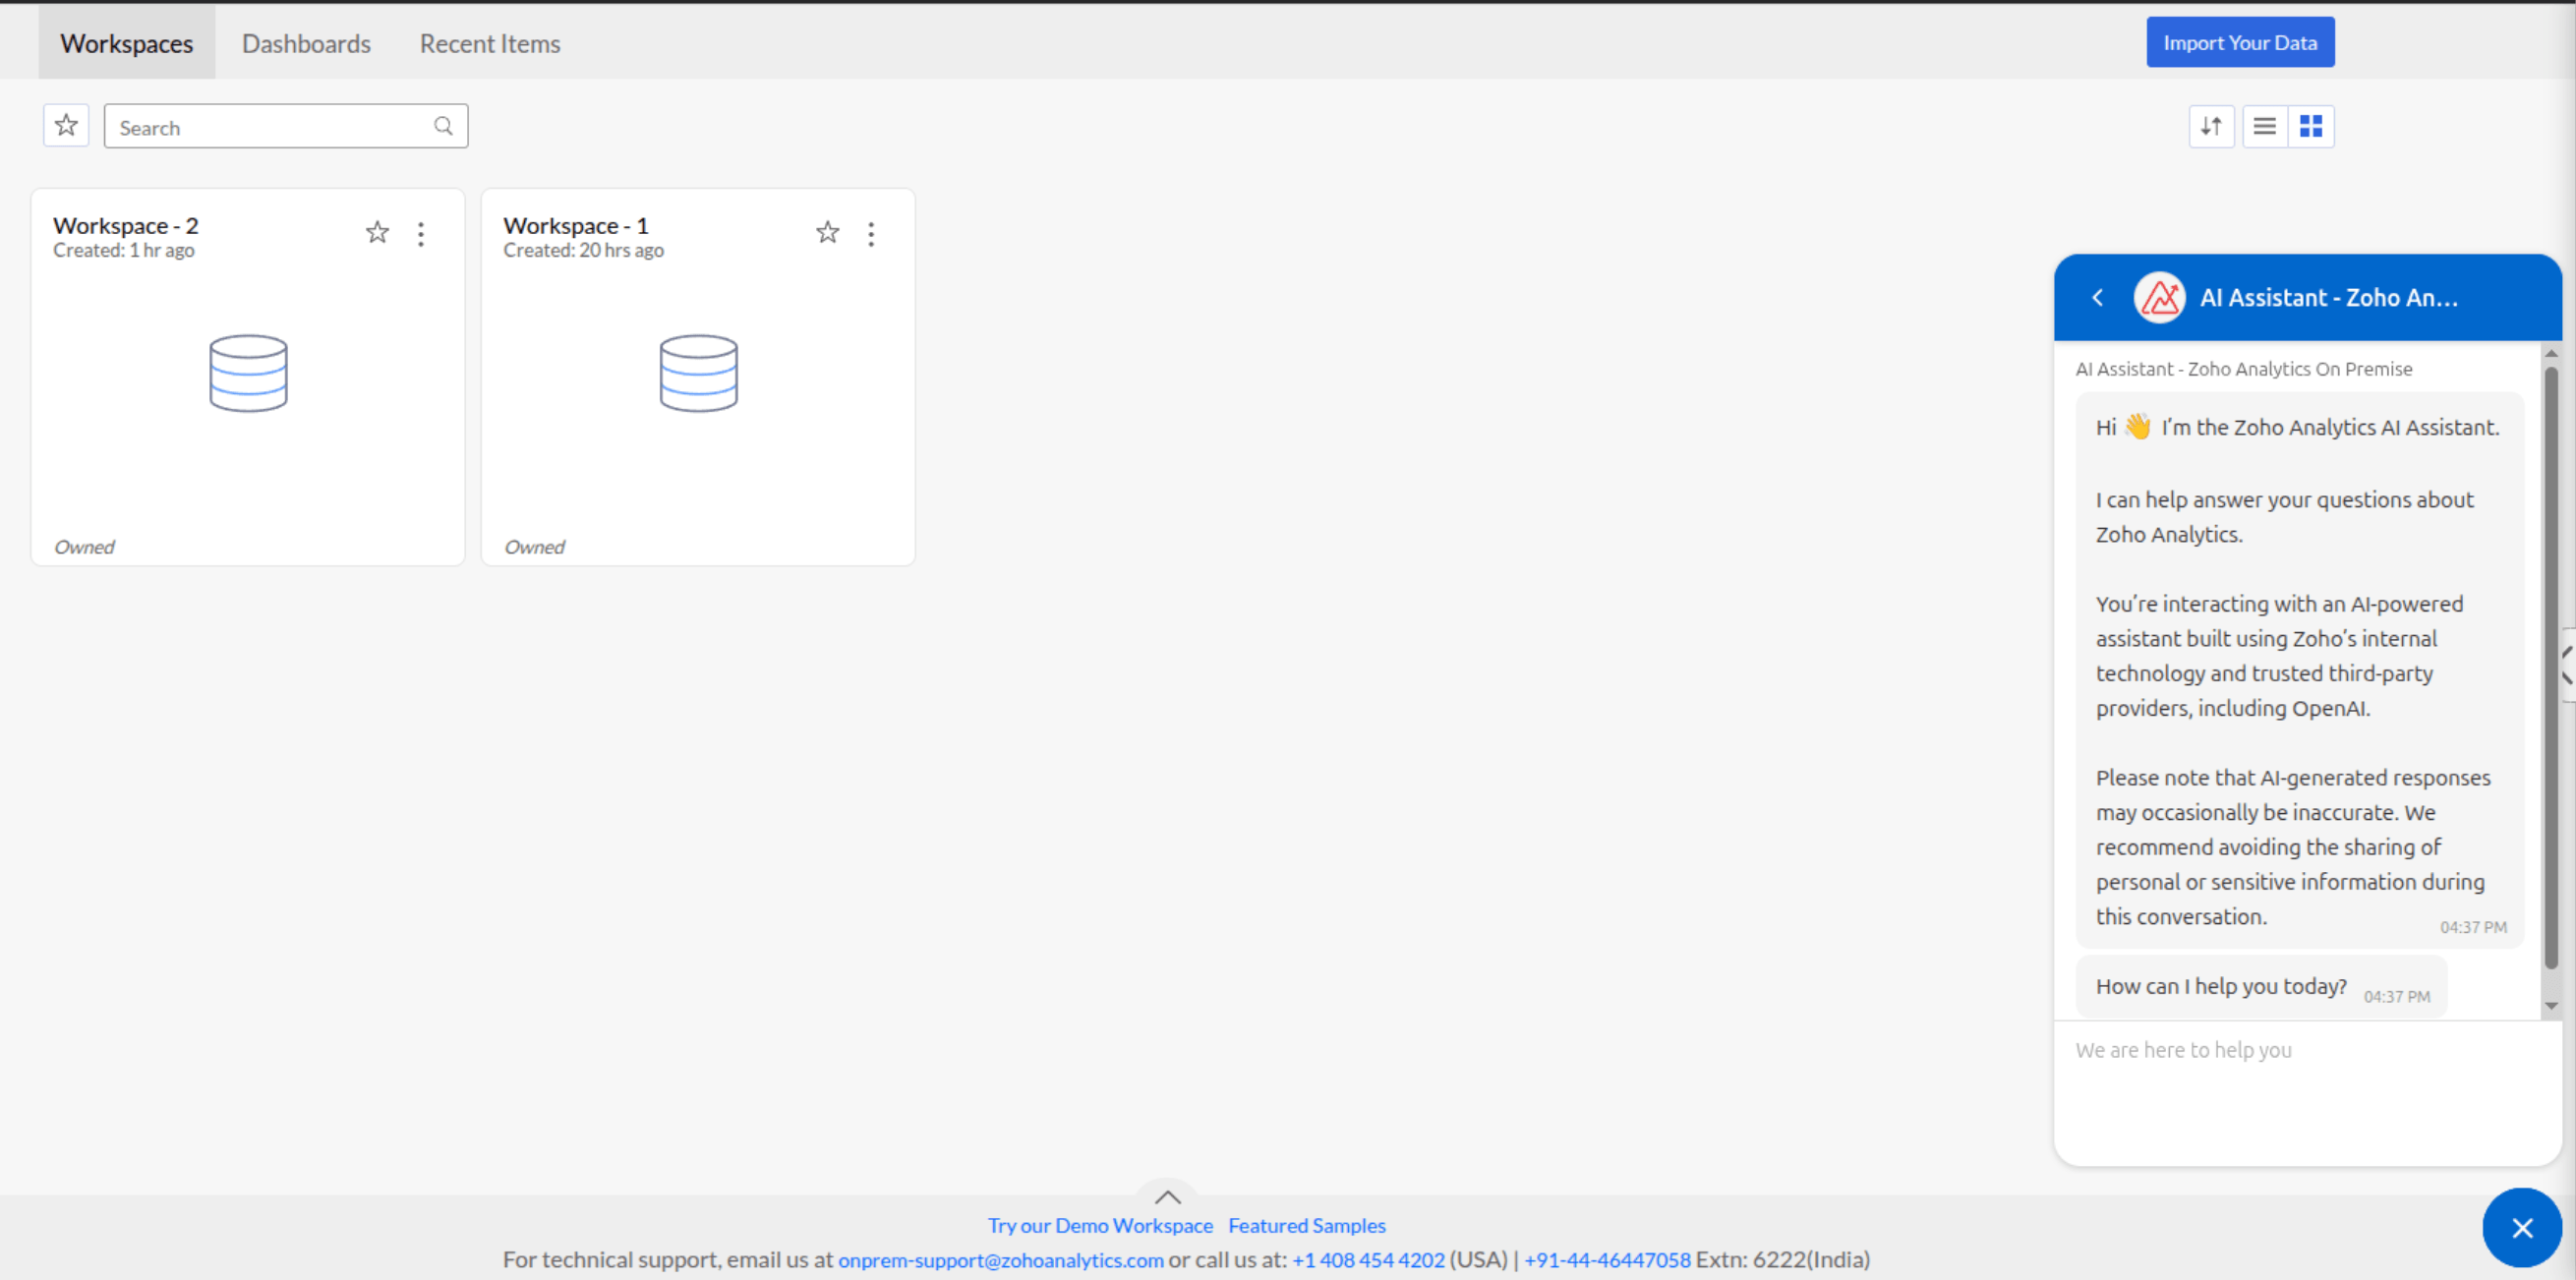
Task: Open the Workspace - 2 more options menu
Action: [x=421, y=234]
